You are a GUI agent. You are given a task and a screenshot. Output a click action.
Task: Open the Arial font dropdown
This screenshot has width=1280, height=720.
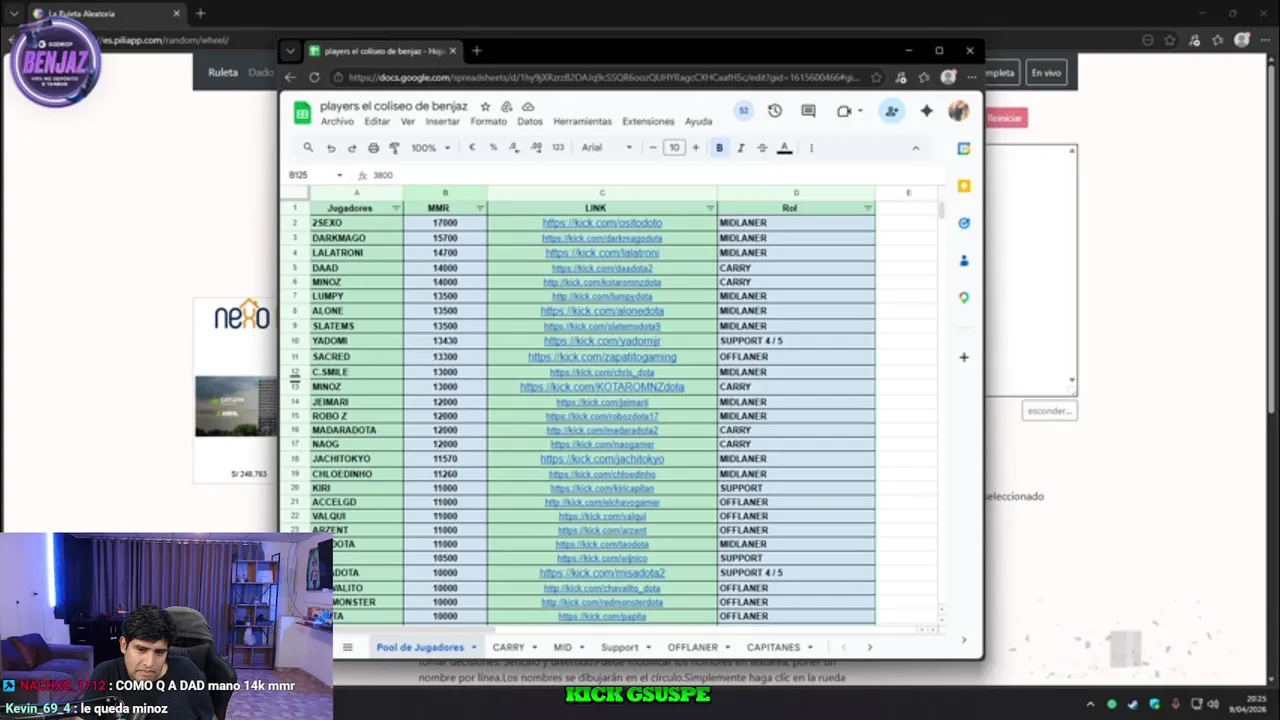(607, 147)
